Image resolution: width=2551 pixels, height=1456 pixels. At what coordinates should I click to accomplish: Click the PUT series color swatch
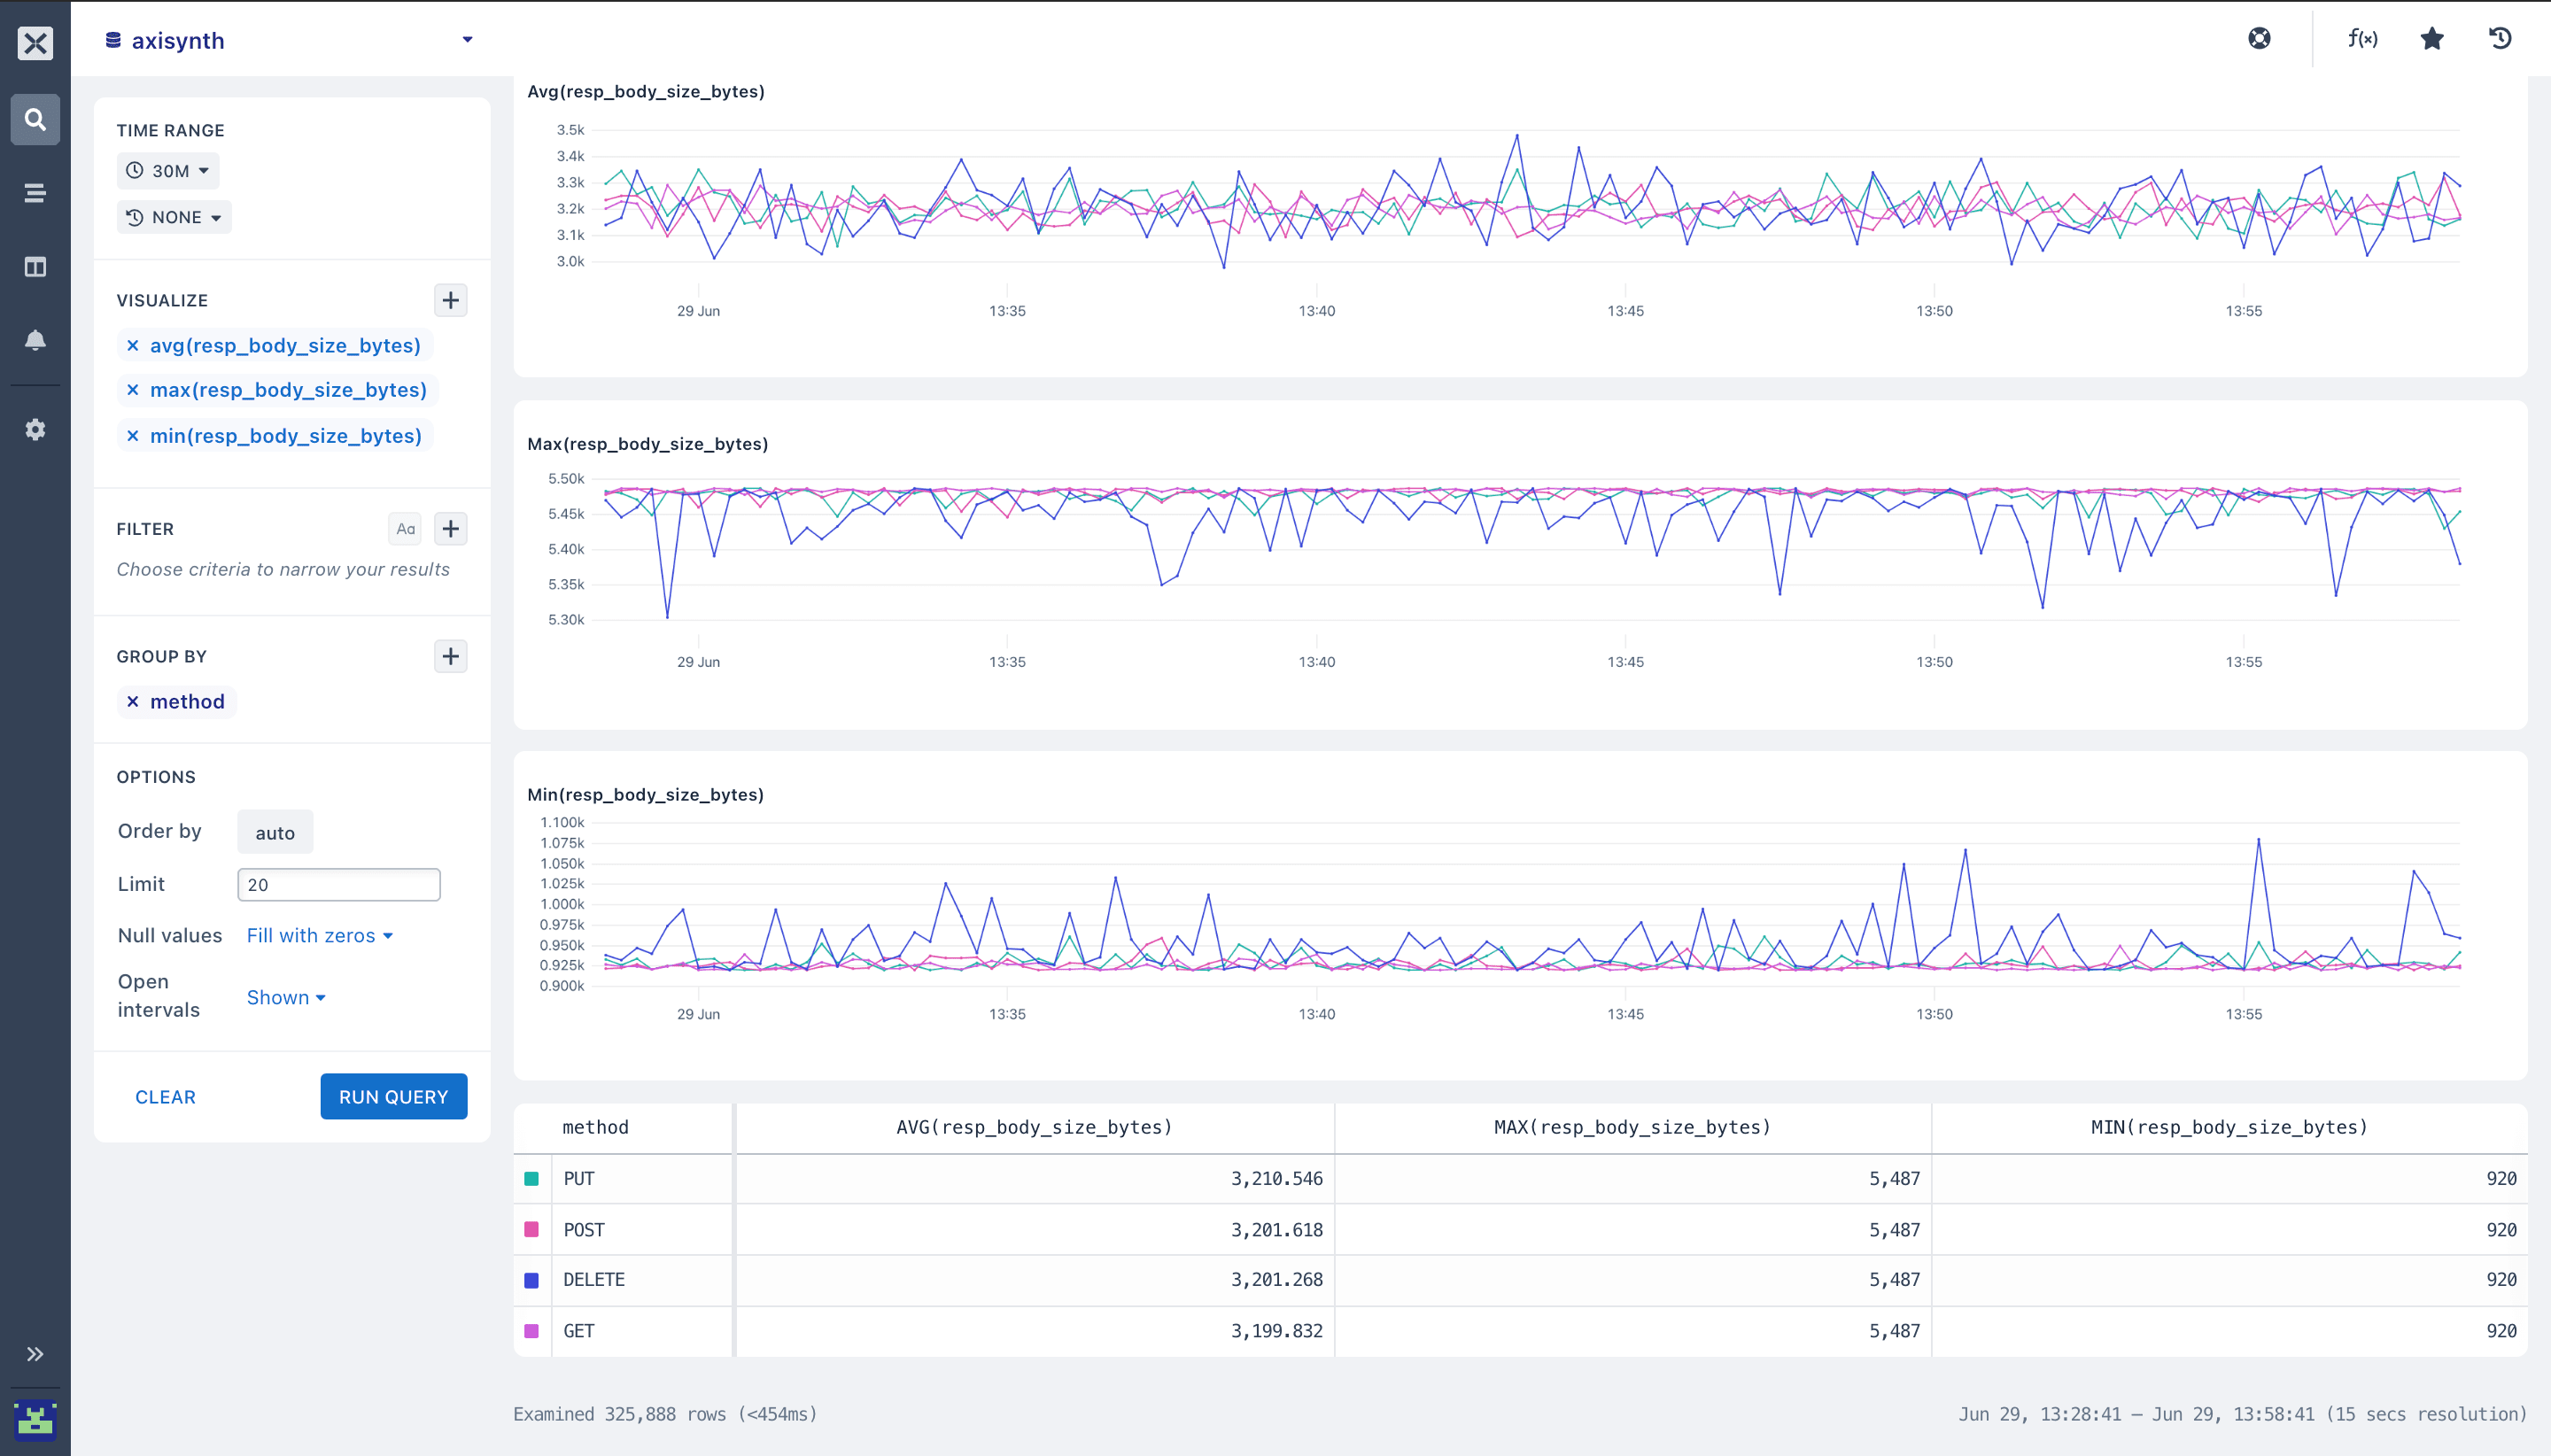pyautogui.click(x=532, y=1179)
